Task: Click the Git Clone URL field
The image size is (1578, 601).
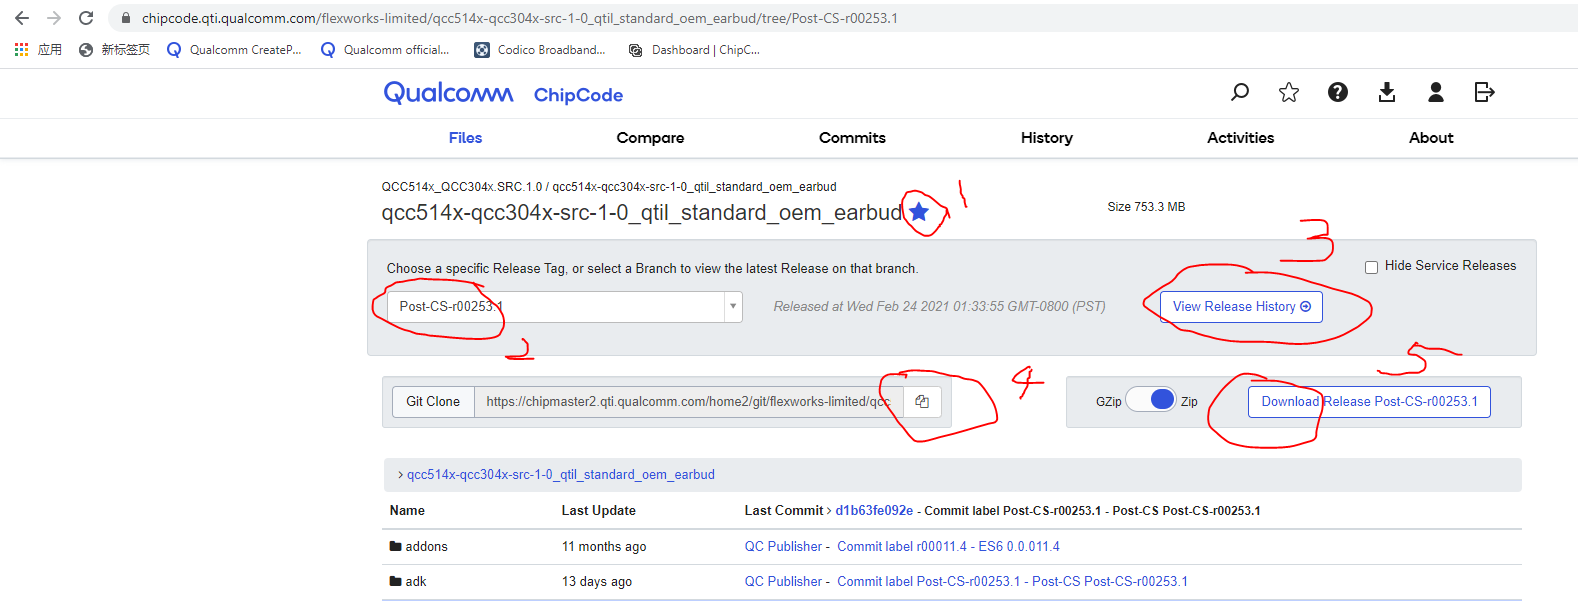Action: [x=688, y=401]
